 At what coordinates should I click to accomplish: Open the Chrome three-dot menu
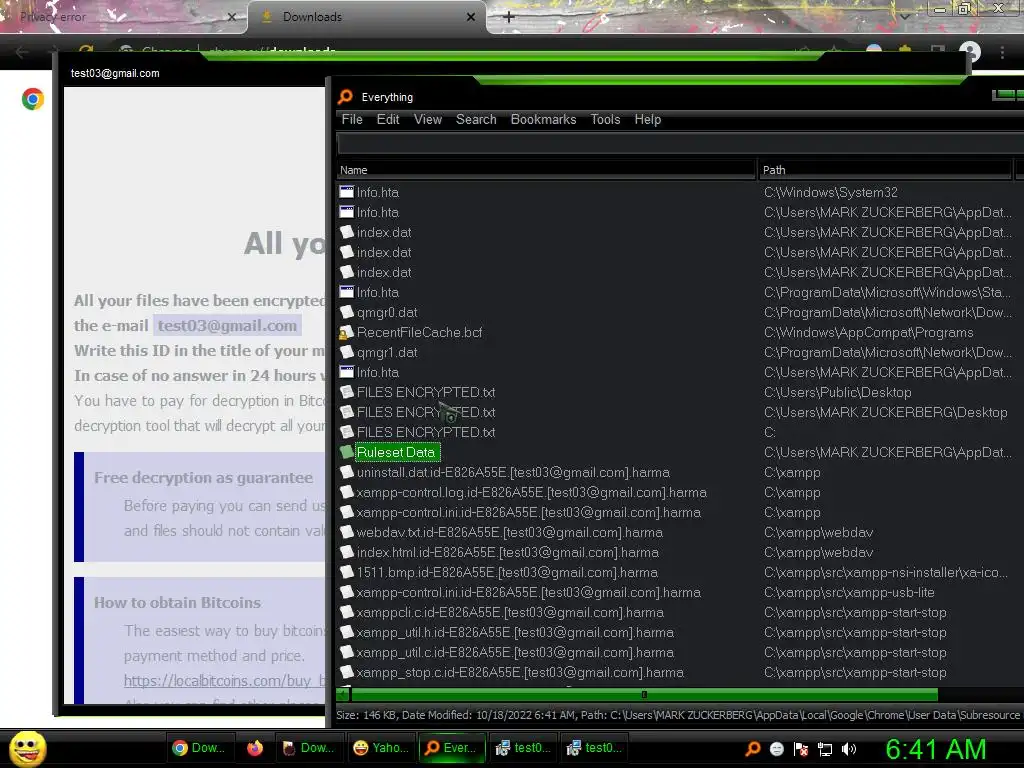click(x=1002, y=52)
